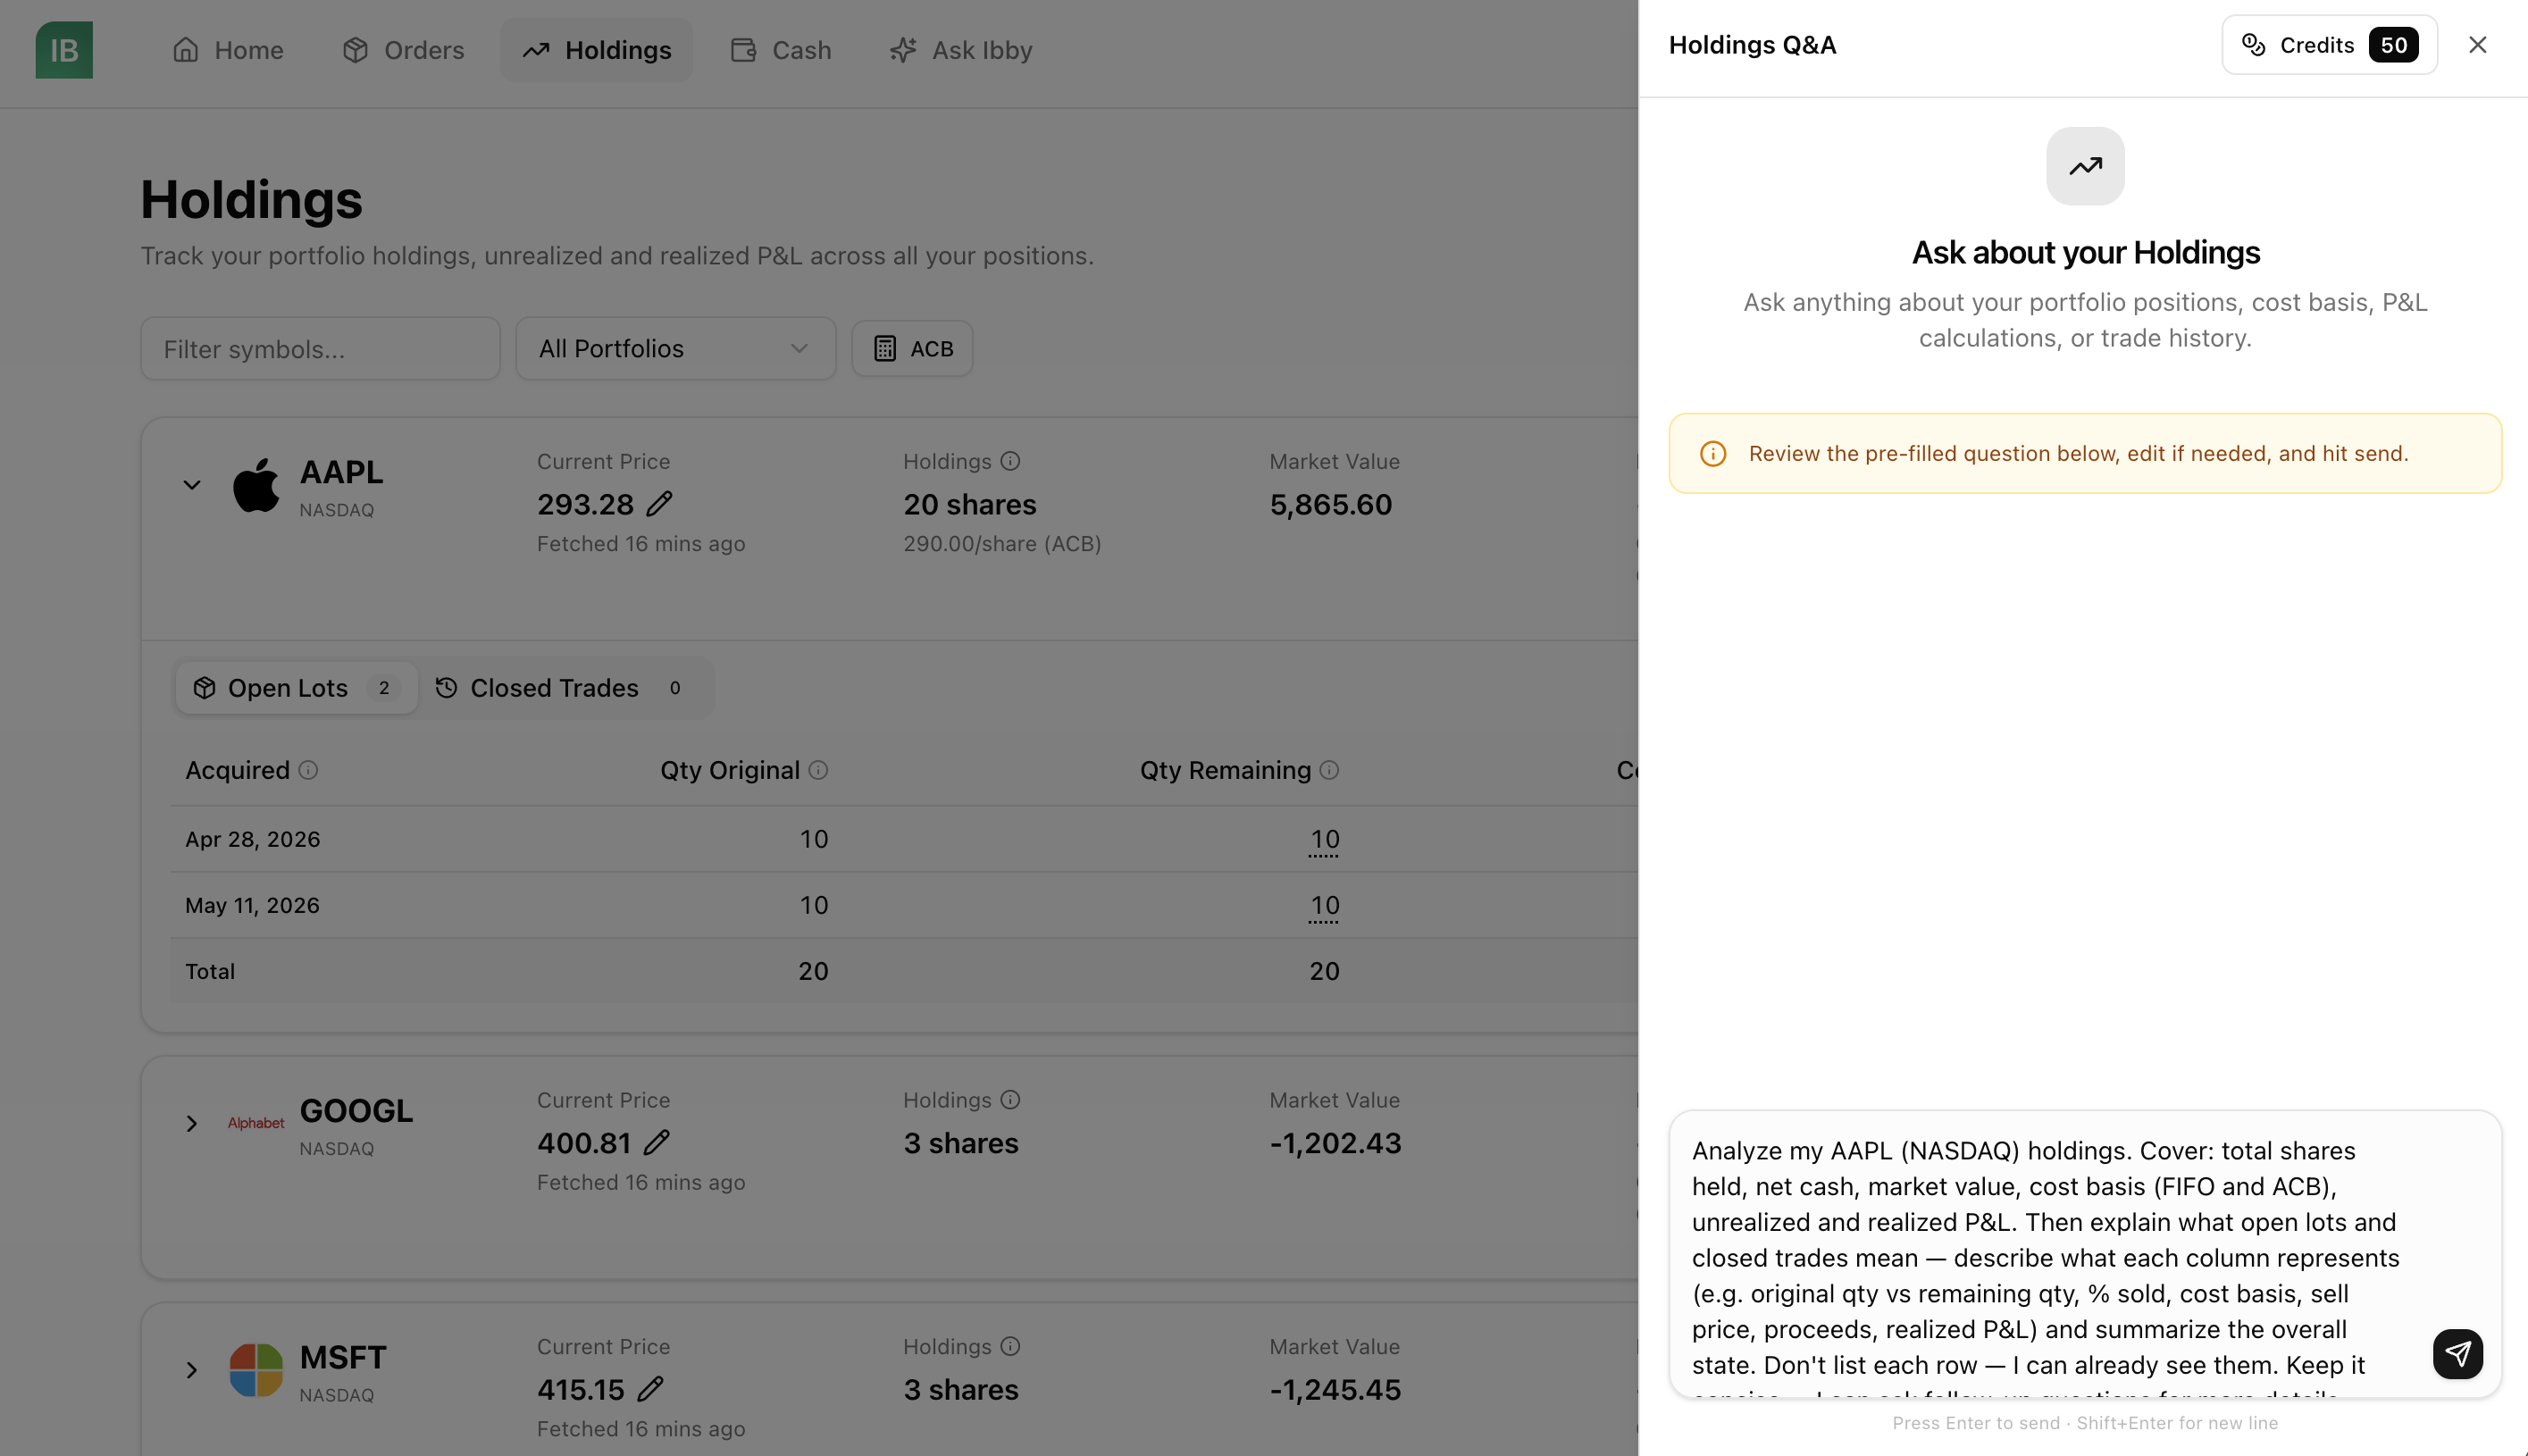Click the Qty Original info icon
This screenshot has height=1456, width=2528.
coord(818,770)
